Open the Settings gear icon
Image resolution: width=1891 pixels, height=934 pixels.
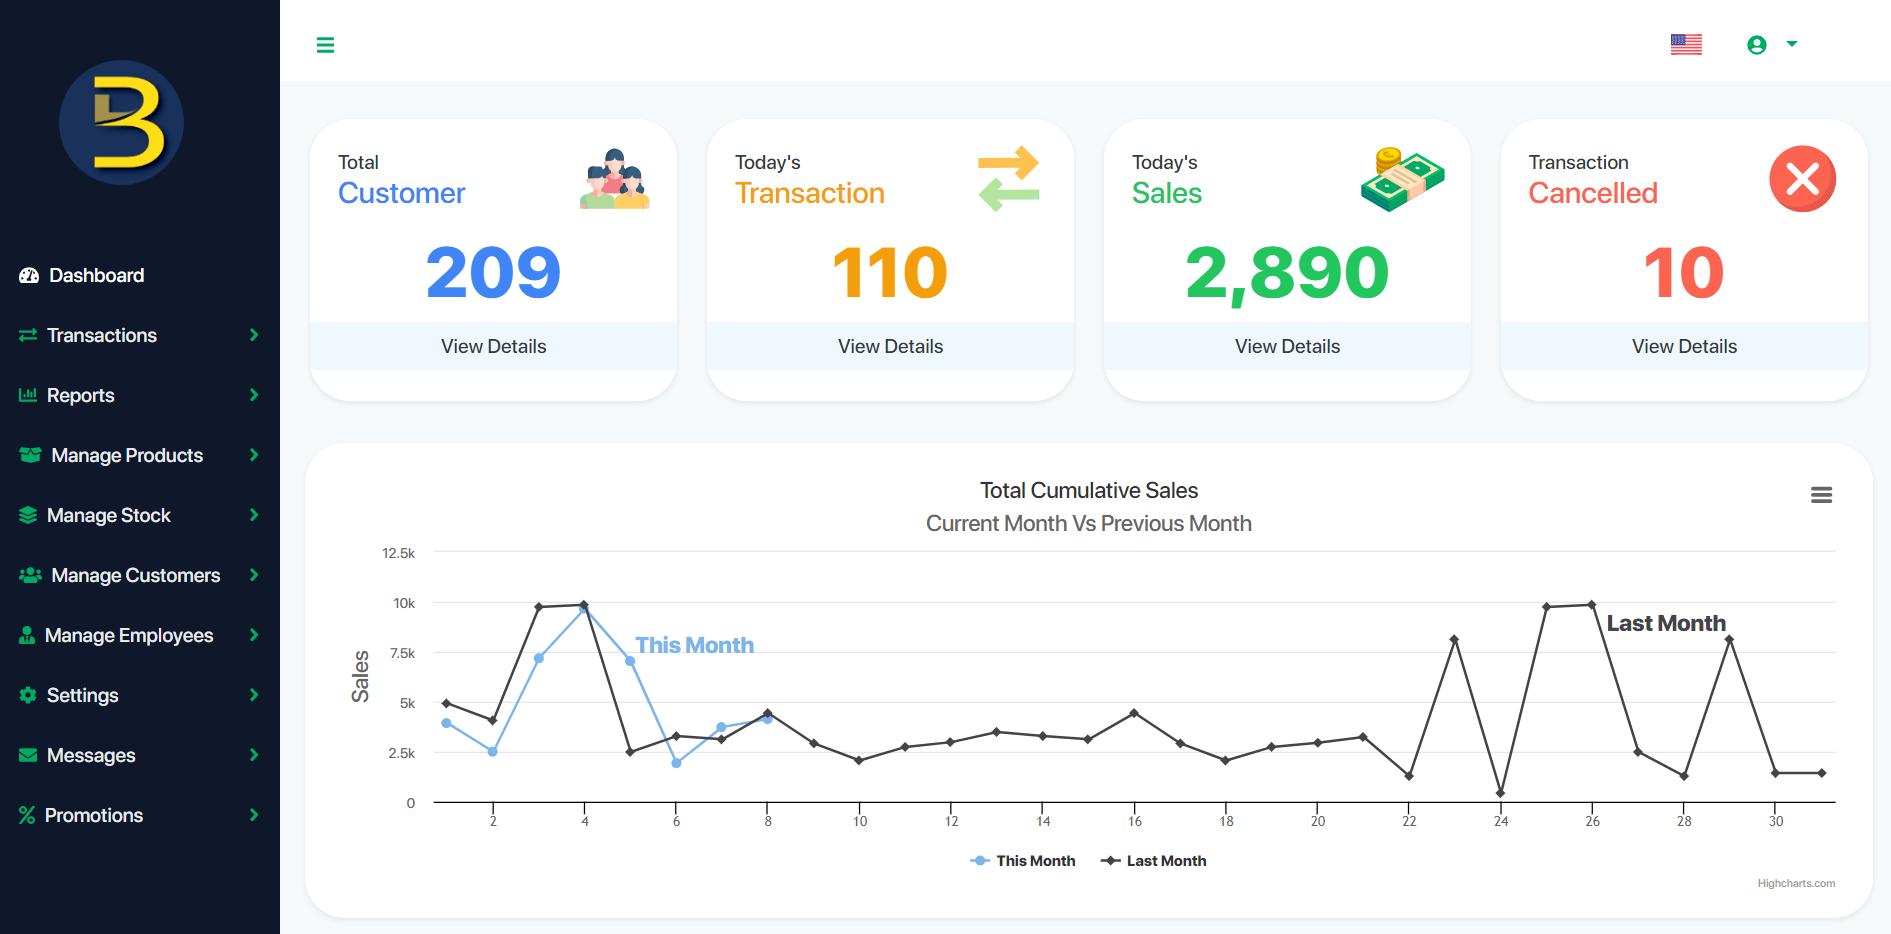tap(28, 695)
